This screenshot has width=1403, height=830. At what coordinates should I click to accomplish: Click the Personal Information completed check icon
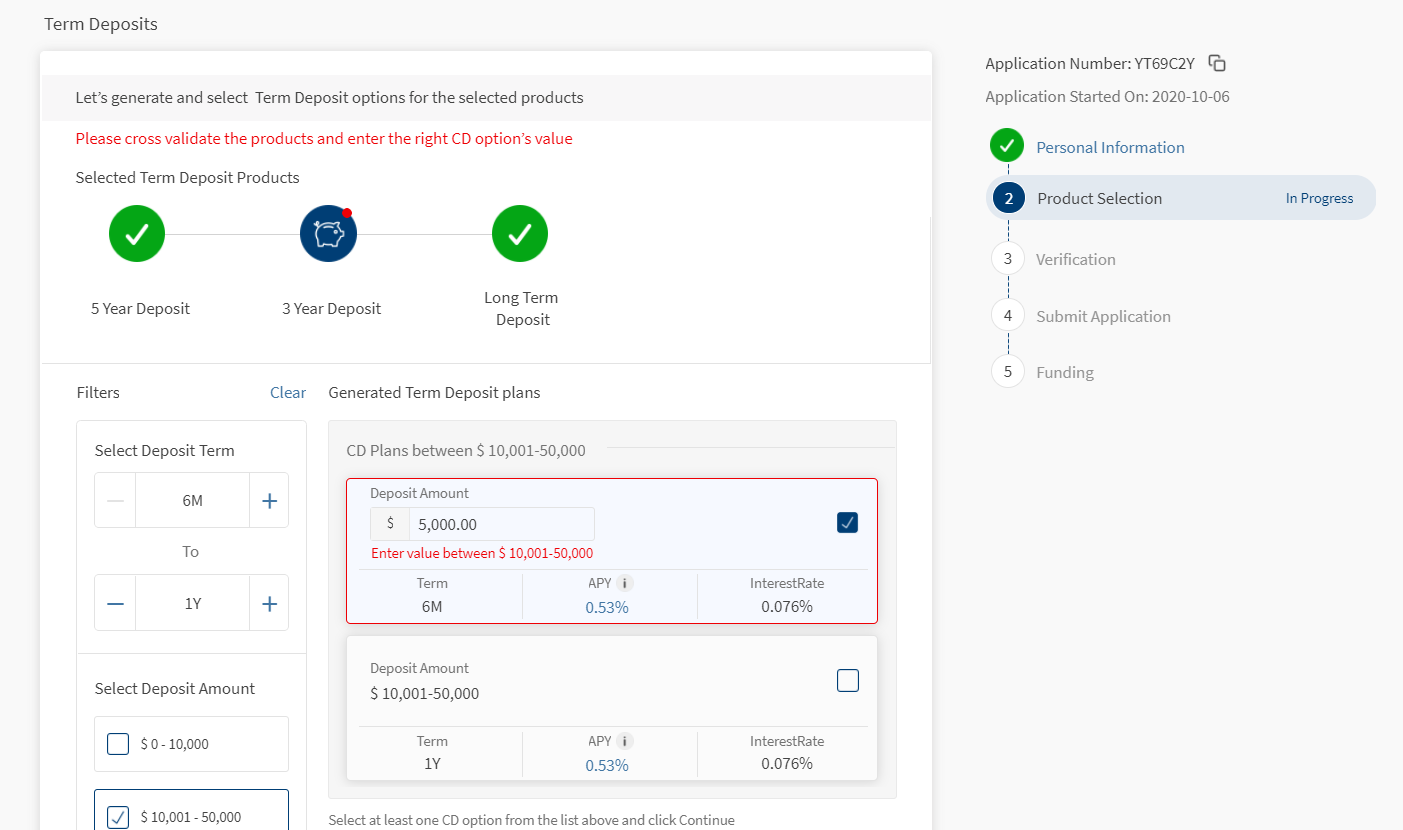point(1007,146)
